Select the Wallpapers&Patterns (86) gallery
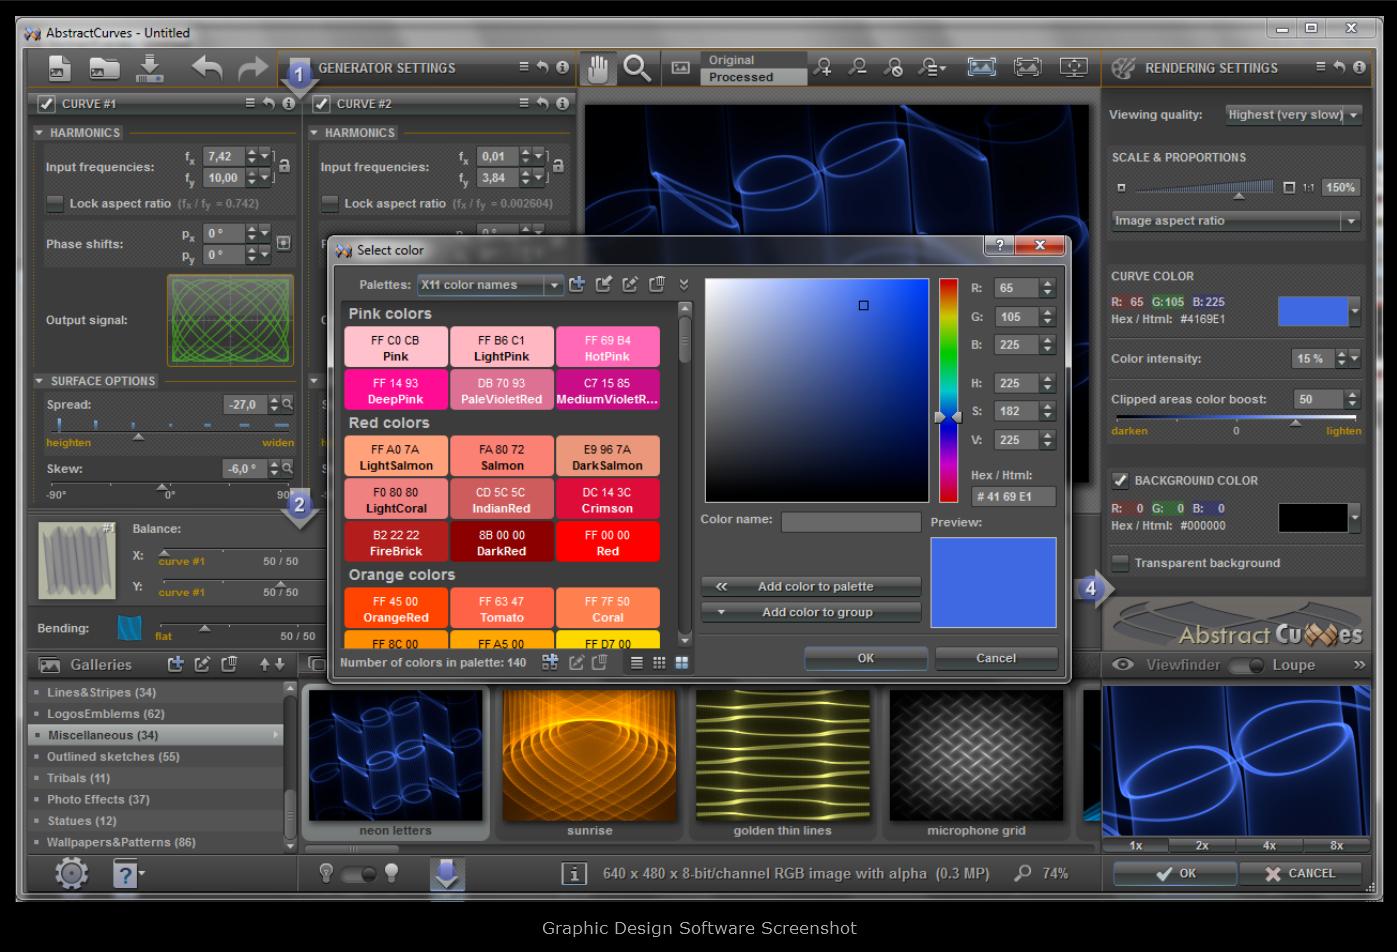 click(x=157, y=842)
